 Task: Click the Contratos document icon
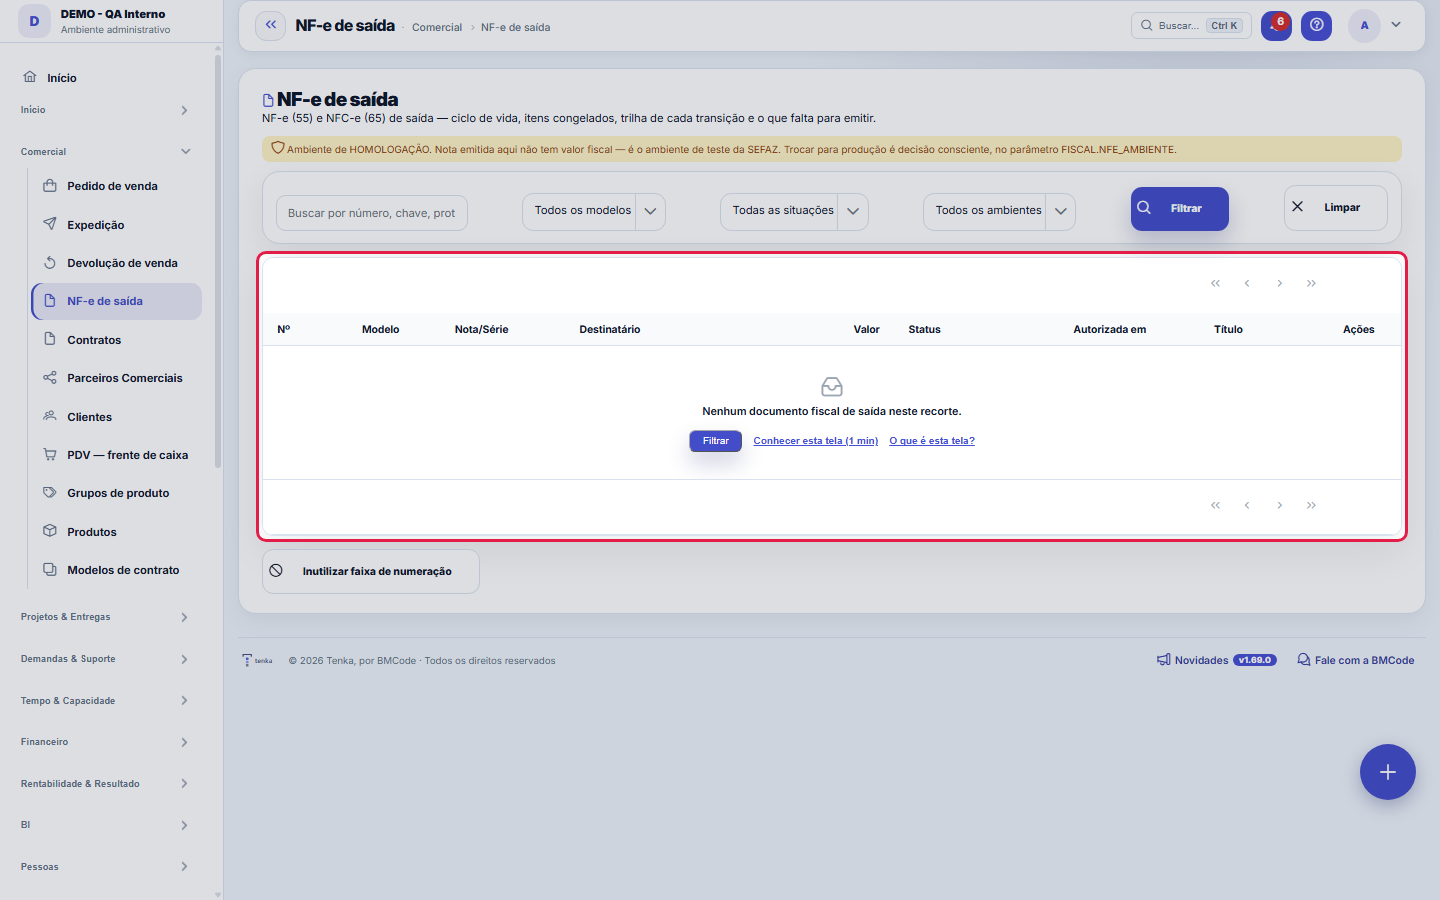point(50,339)
